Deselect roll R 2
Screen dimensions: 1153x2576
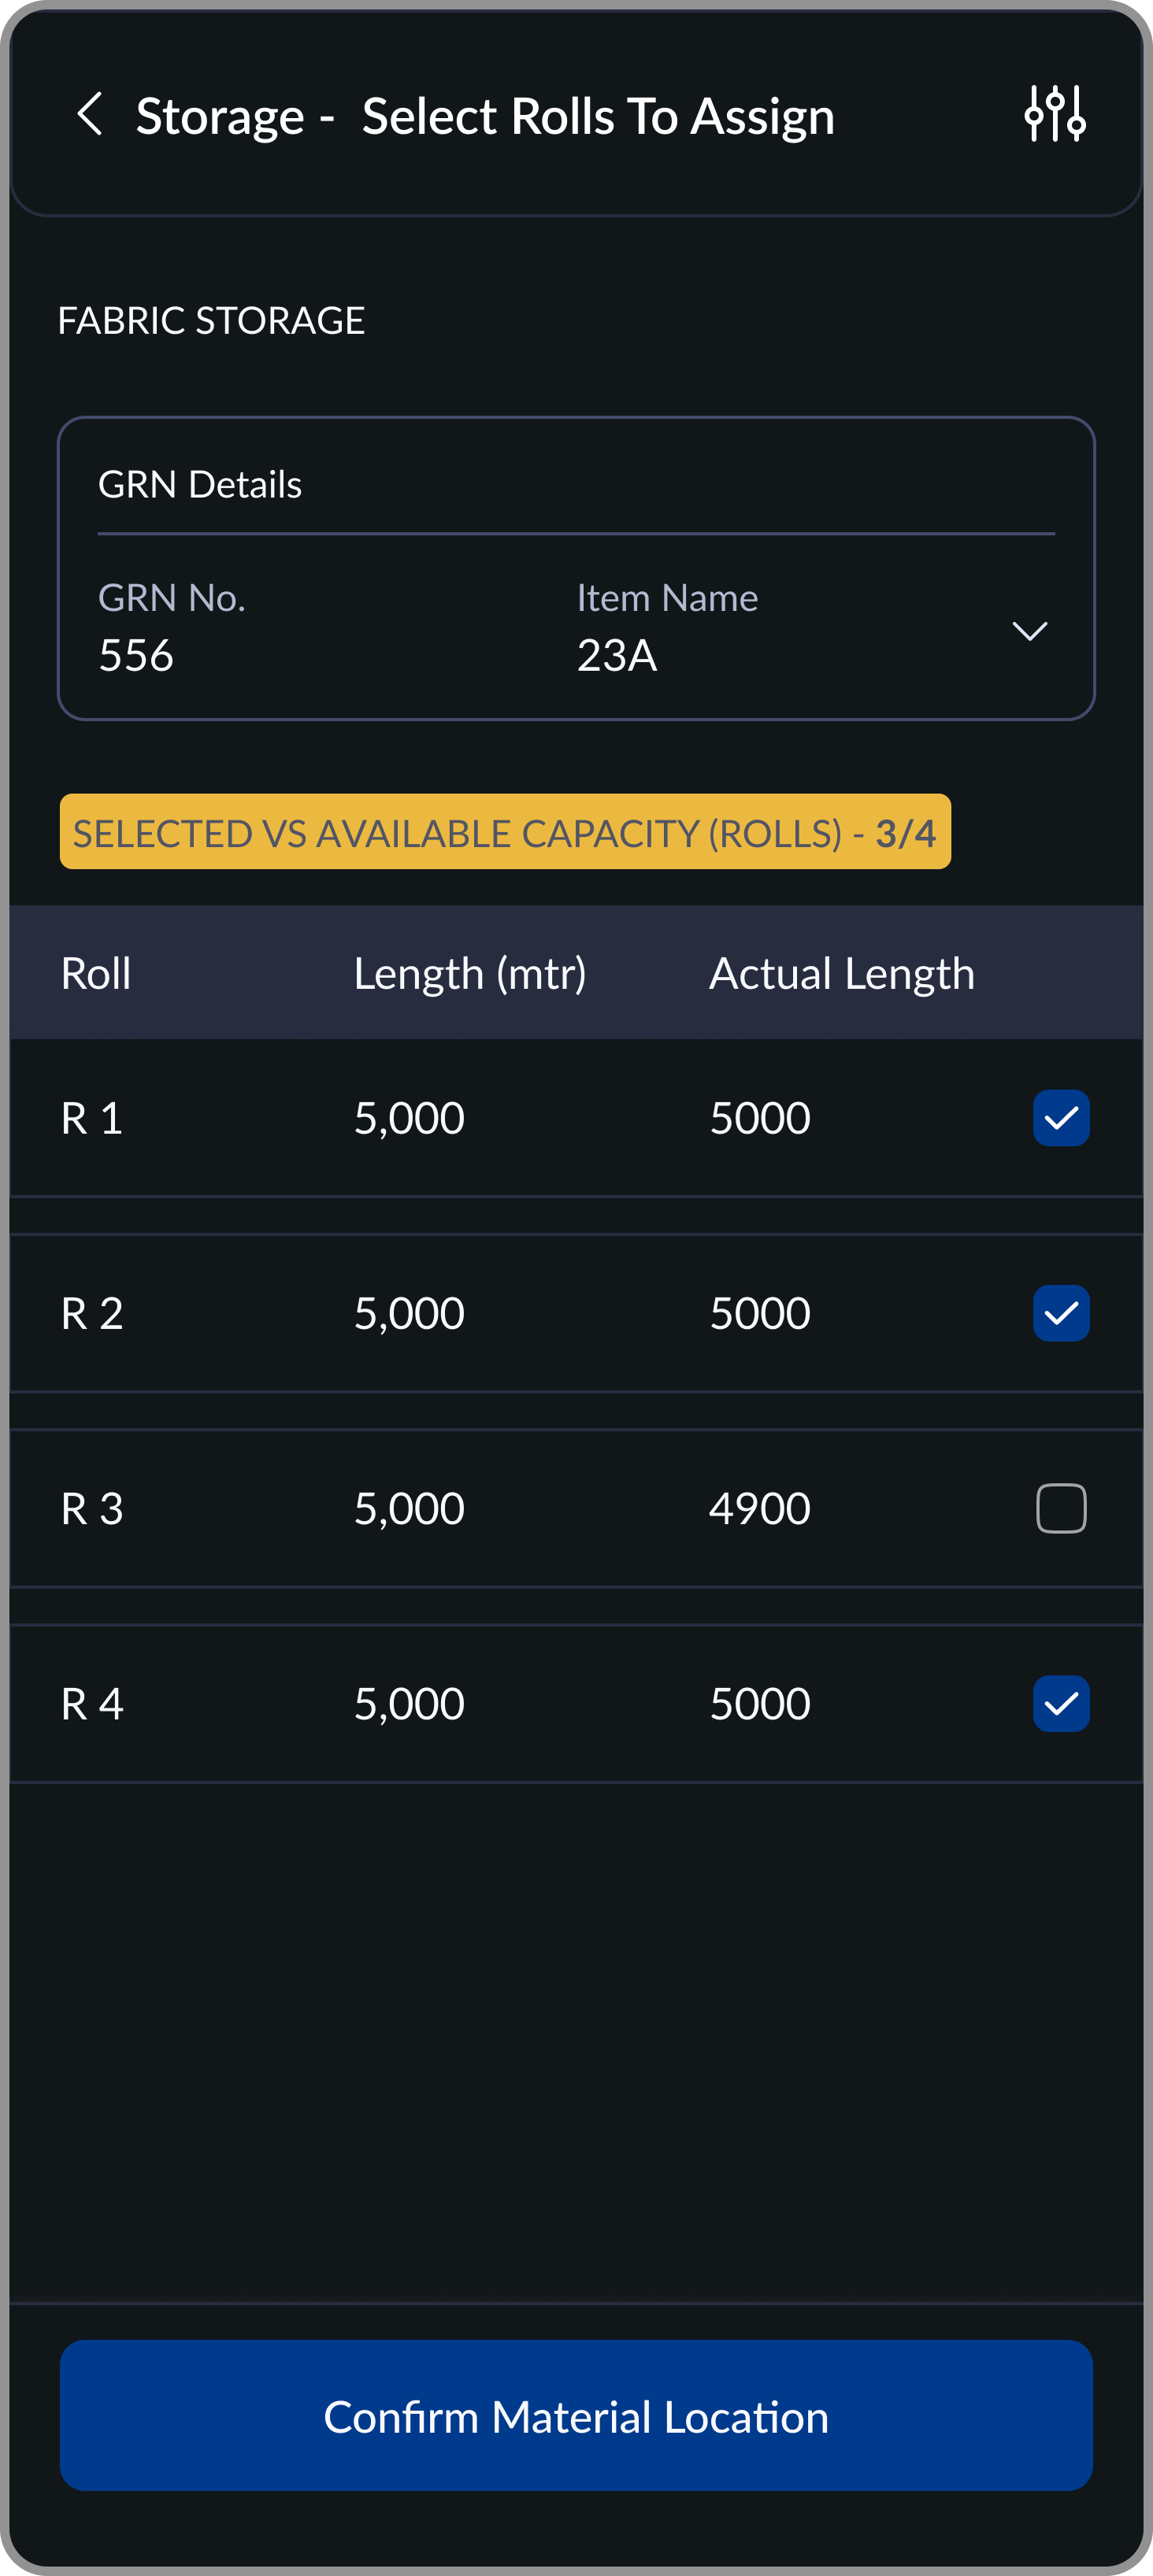(x=1061, y=1312)
